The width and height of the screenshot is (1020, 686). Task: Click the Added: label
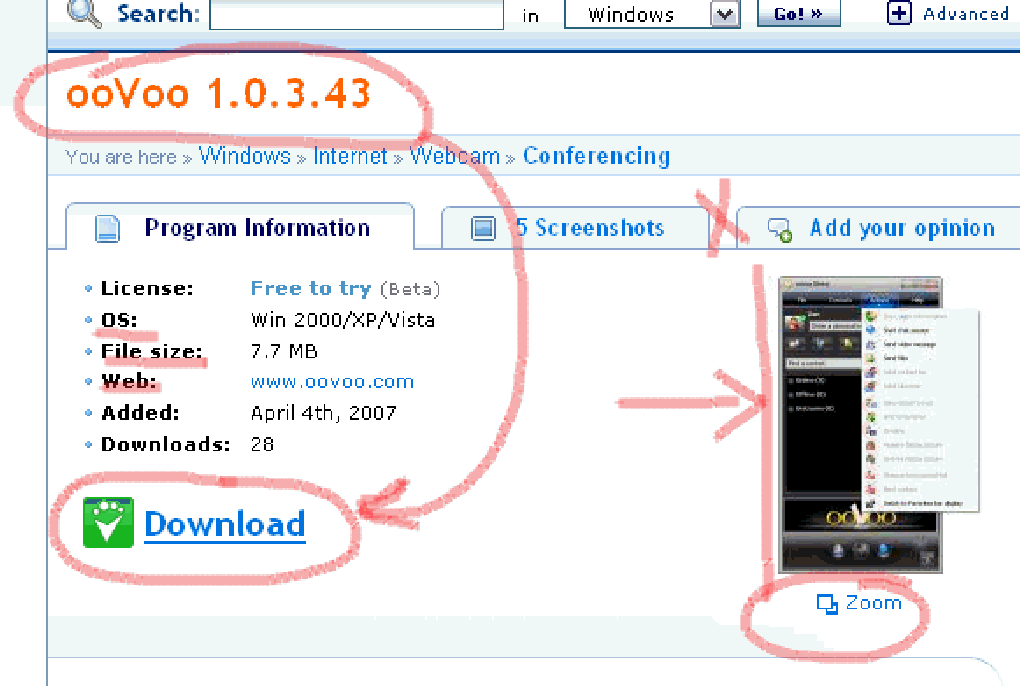[x=140, y=413]
